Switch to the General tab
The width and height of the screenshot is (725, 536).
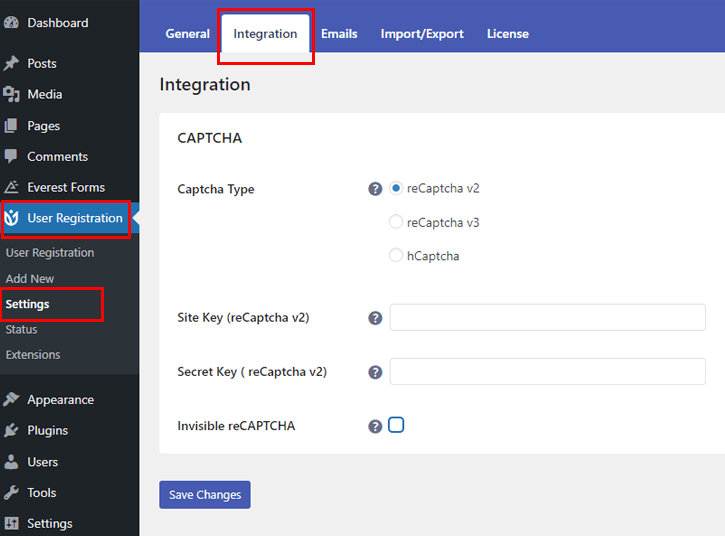[x=188, y=34]
